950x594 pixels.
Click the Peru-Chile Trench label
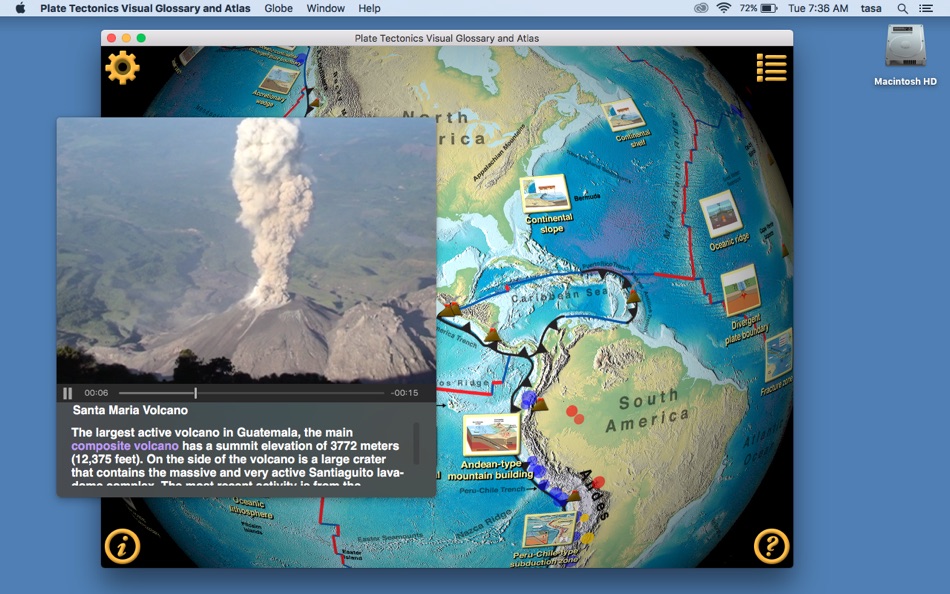click(x=492, y=490)
